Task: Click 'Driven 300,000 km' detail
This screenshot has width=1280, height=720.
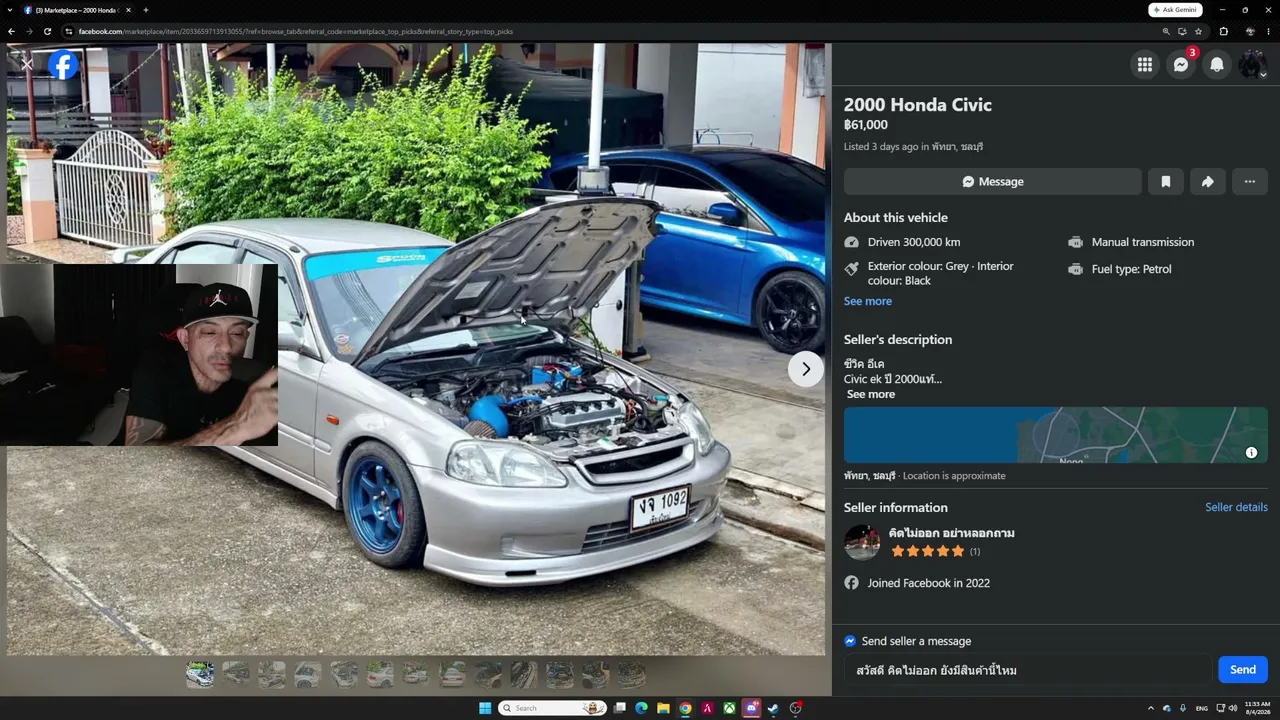Action: (914, 242)
